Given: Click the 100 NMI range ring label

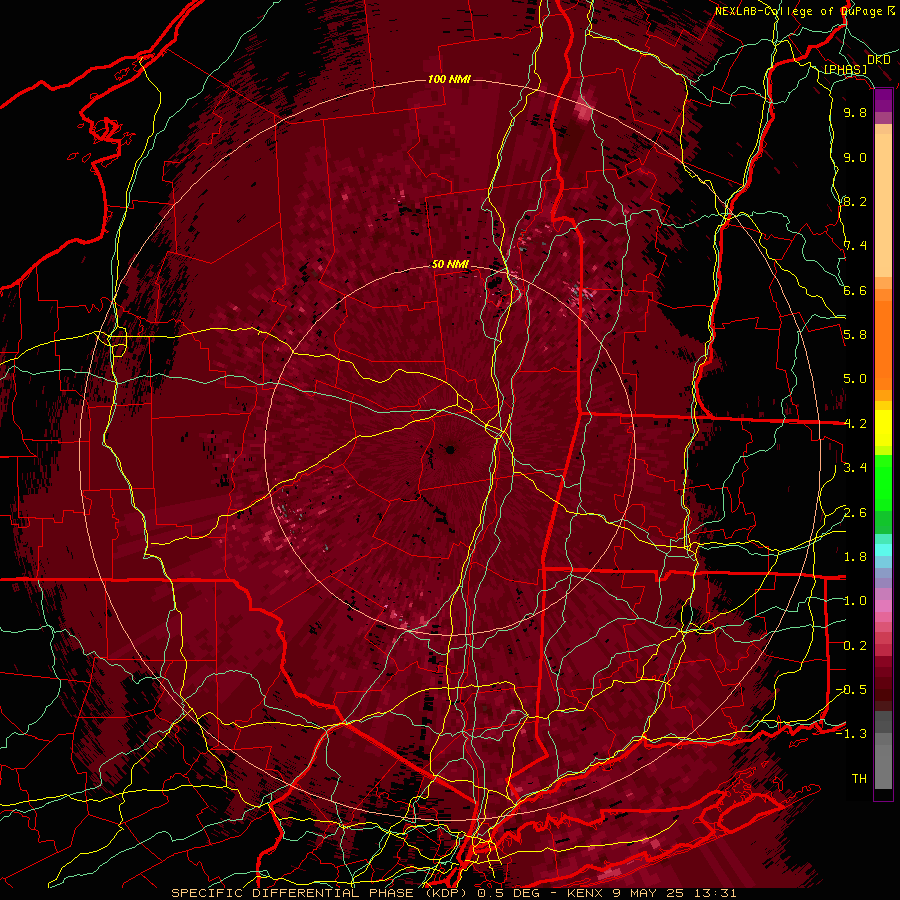Looking at the screenshot, I should pos(449,79).
